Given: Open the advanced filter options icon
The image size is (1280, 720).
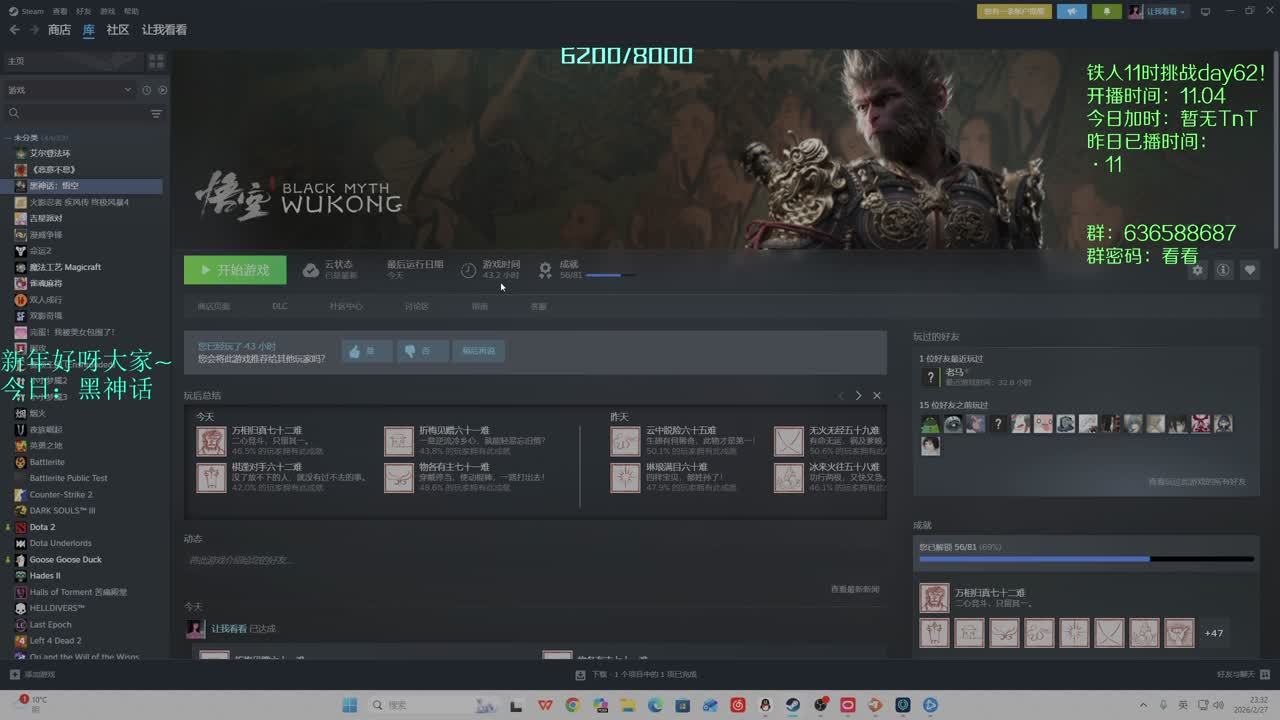Looking at the screenshot, I should click(156, 114).
